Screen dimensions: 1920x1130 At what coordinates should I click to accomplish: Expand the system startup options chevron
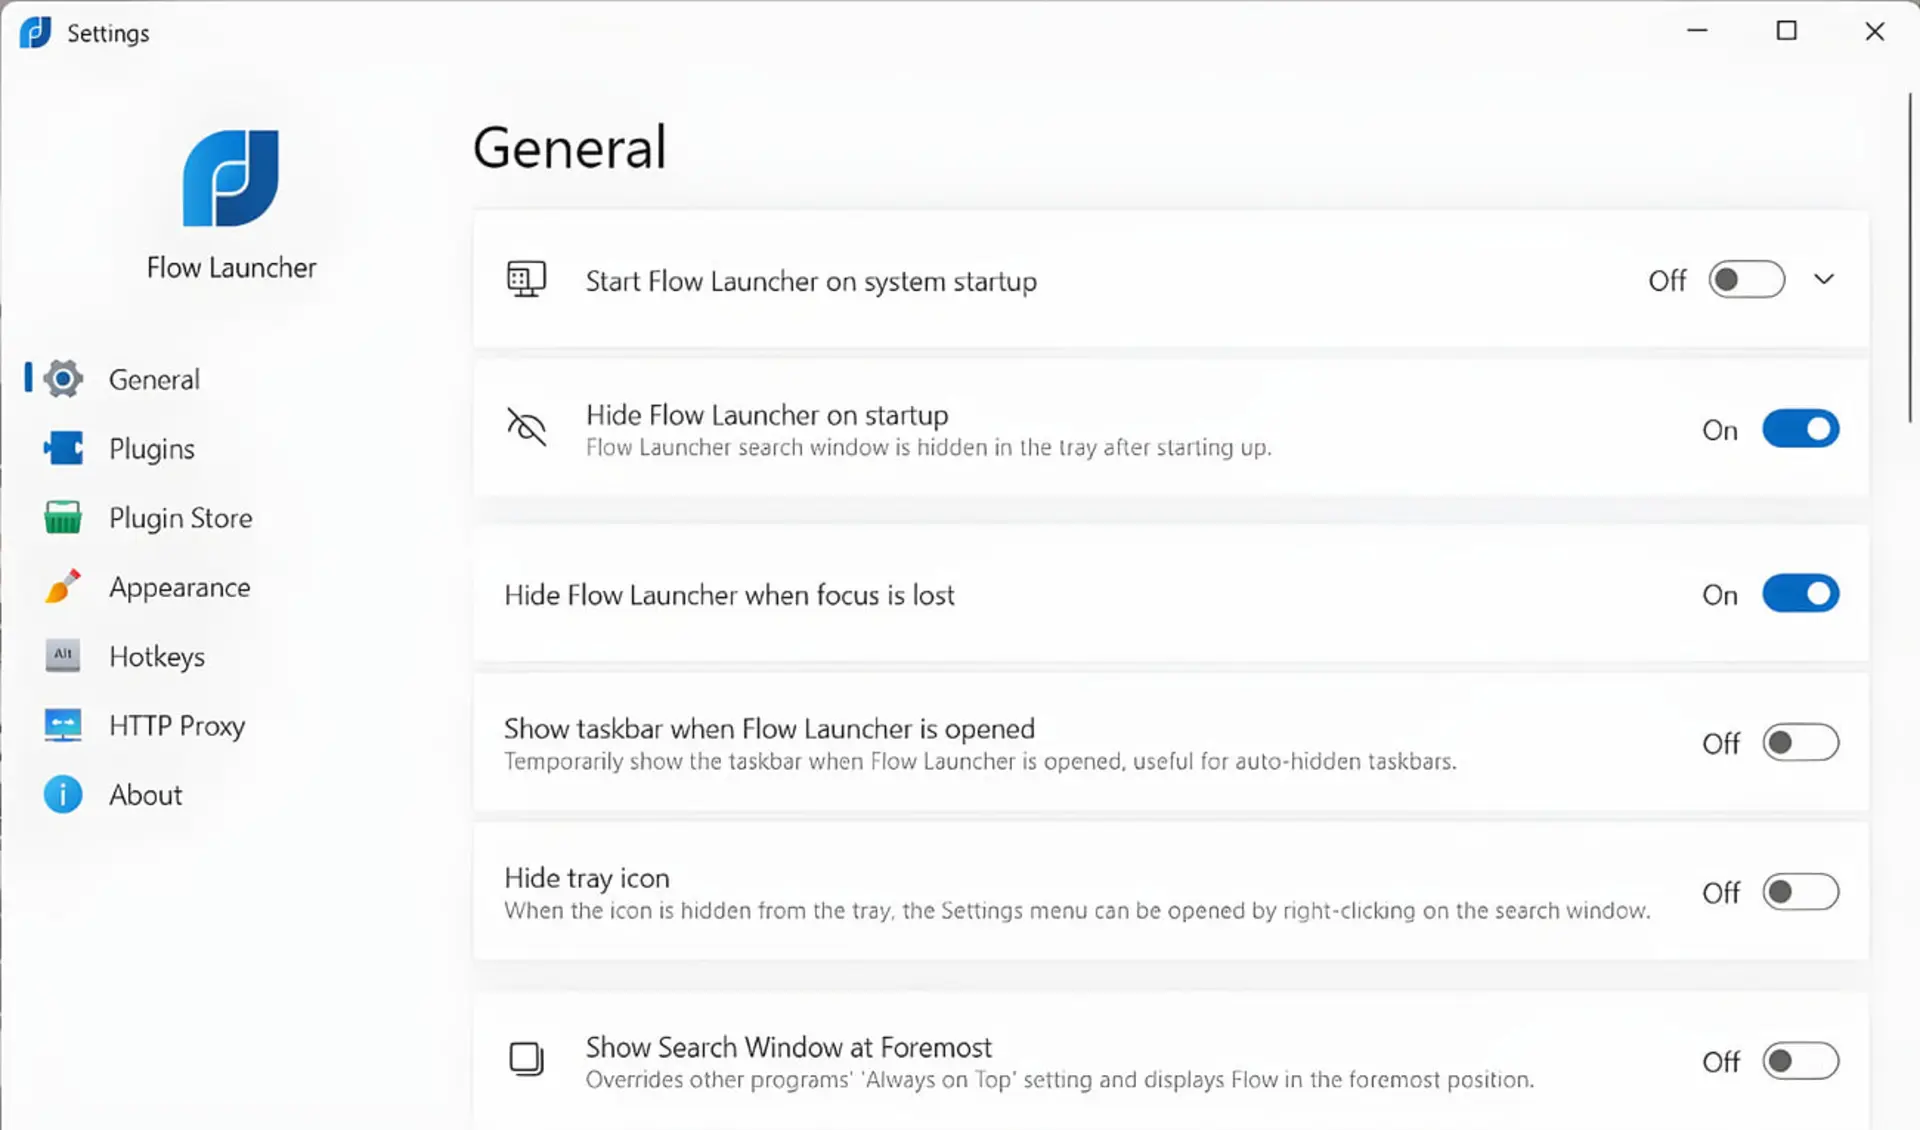click(x=1824, y=280)
